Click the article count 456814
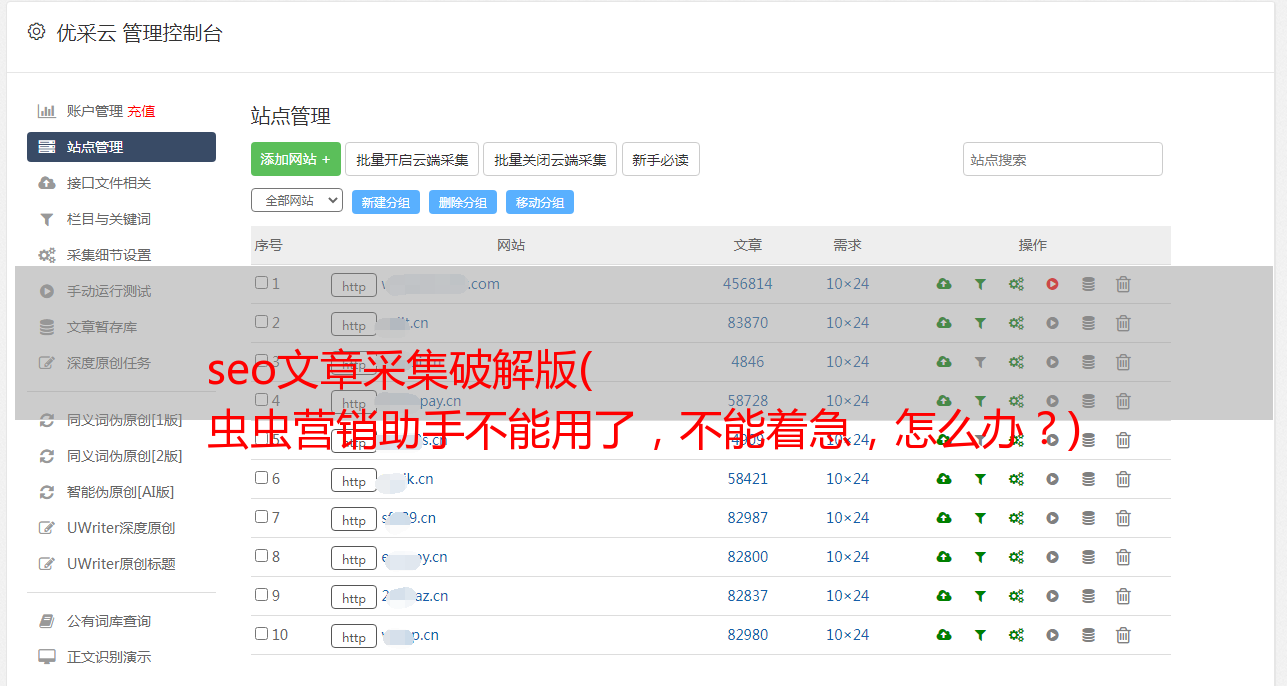 [748, 284]
